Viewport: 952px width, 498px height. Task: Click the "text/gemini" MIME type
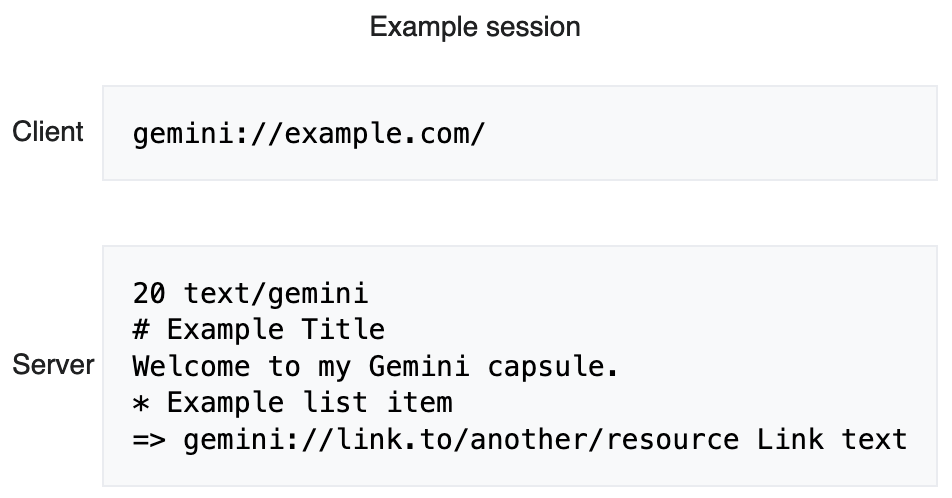pos(276,294)
